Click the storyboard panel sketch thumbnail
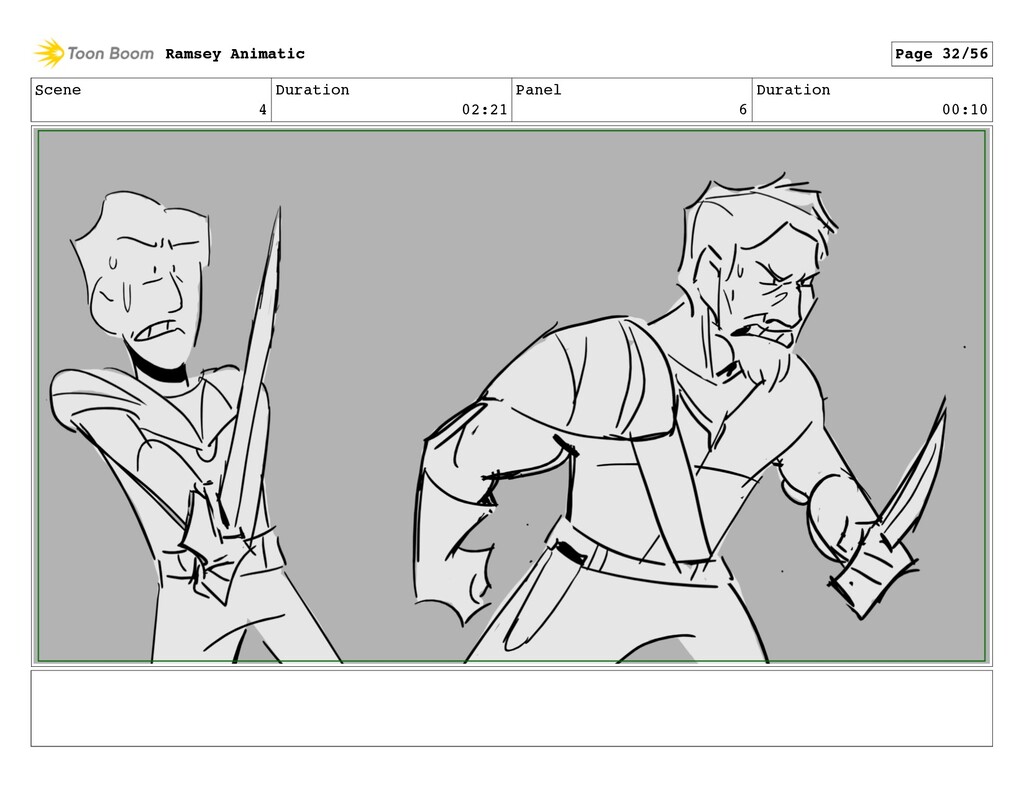1024x793 pixels. pyautogui.click(x=511, y=396)
